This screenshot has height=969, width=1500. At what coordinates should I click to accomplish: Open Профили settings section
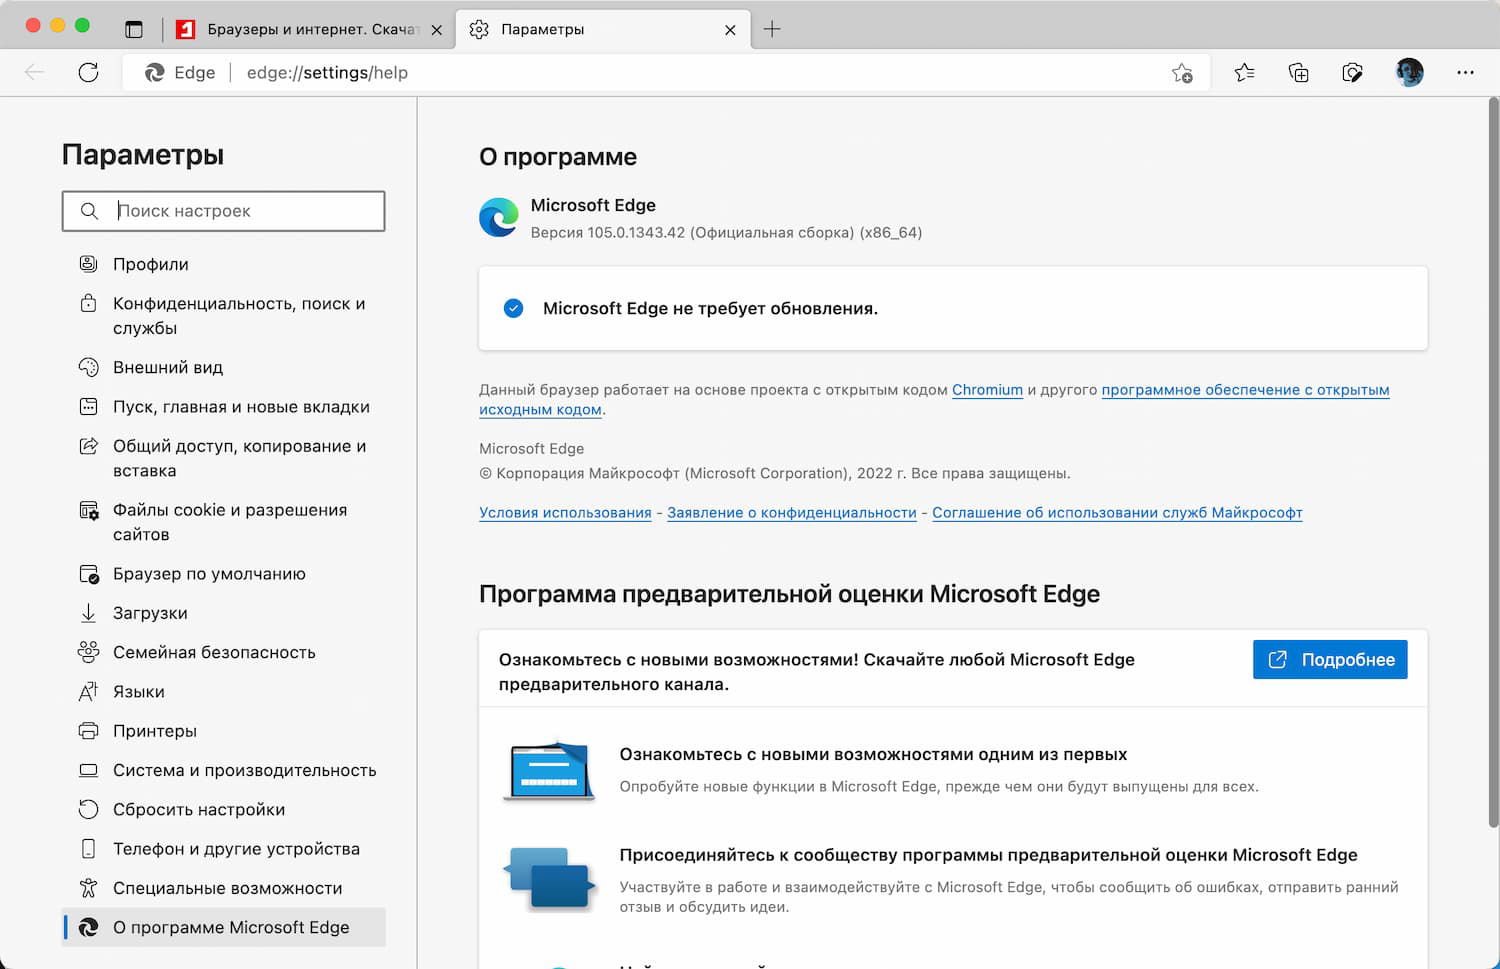tap(150, 264)
